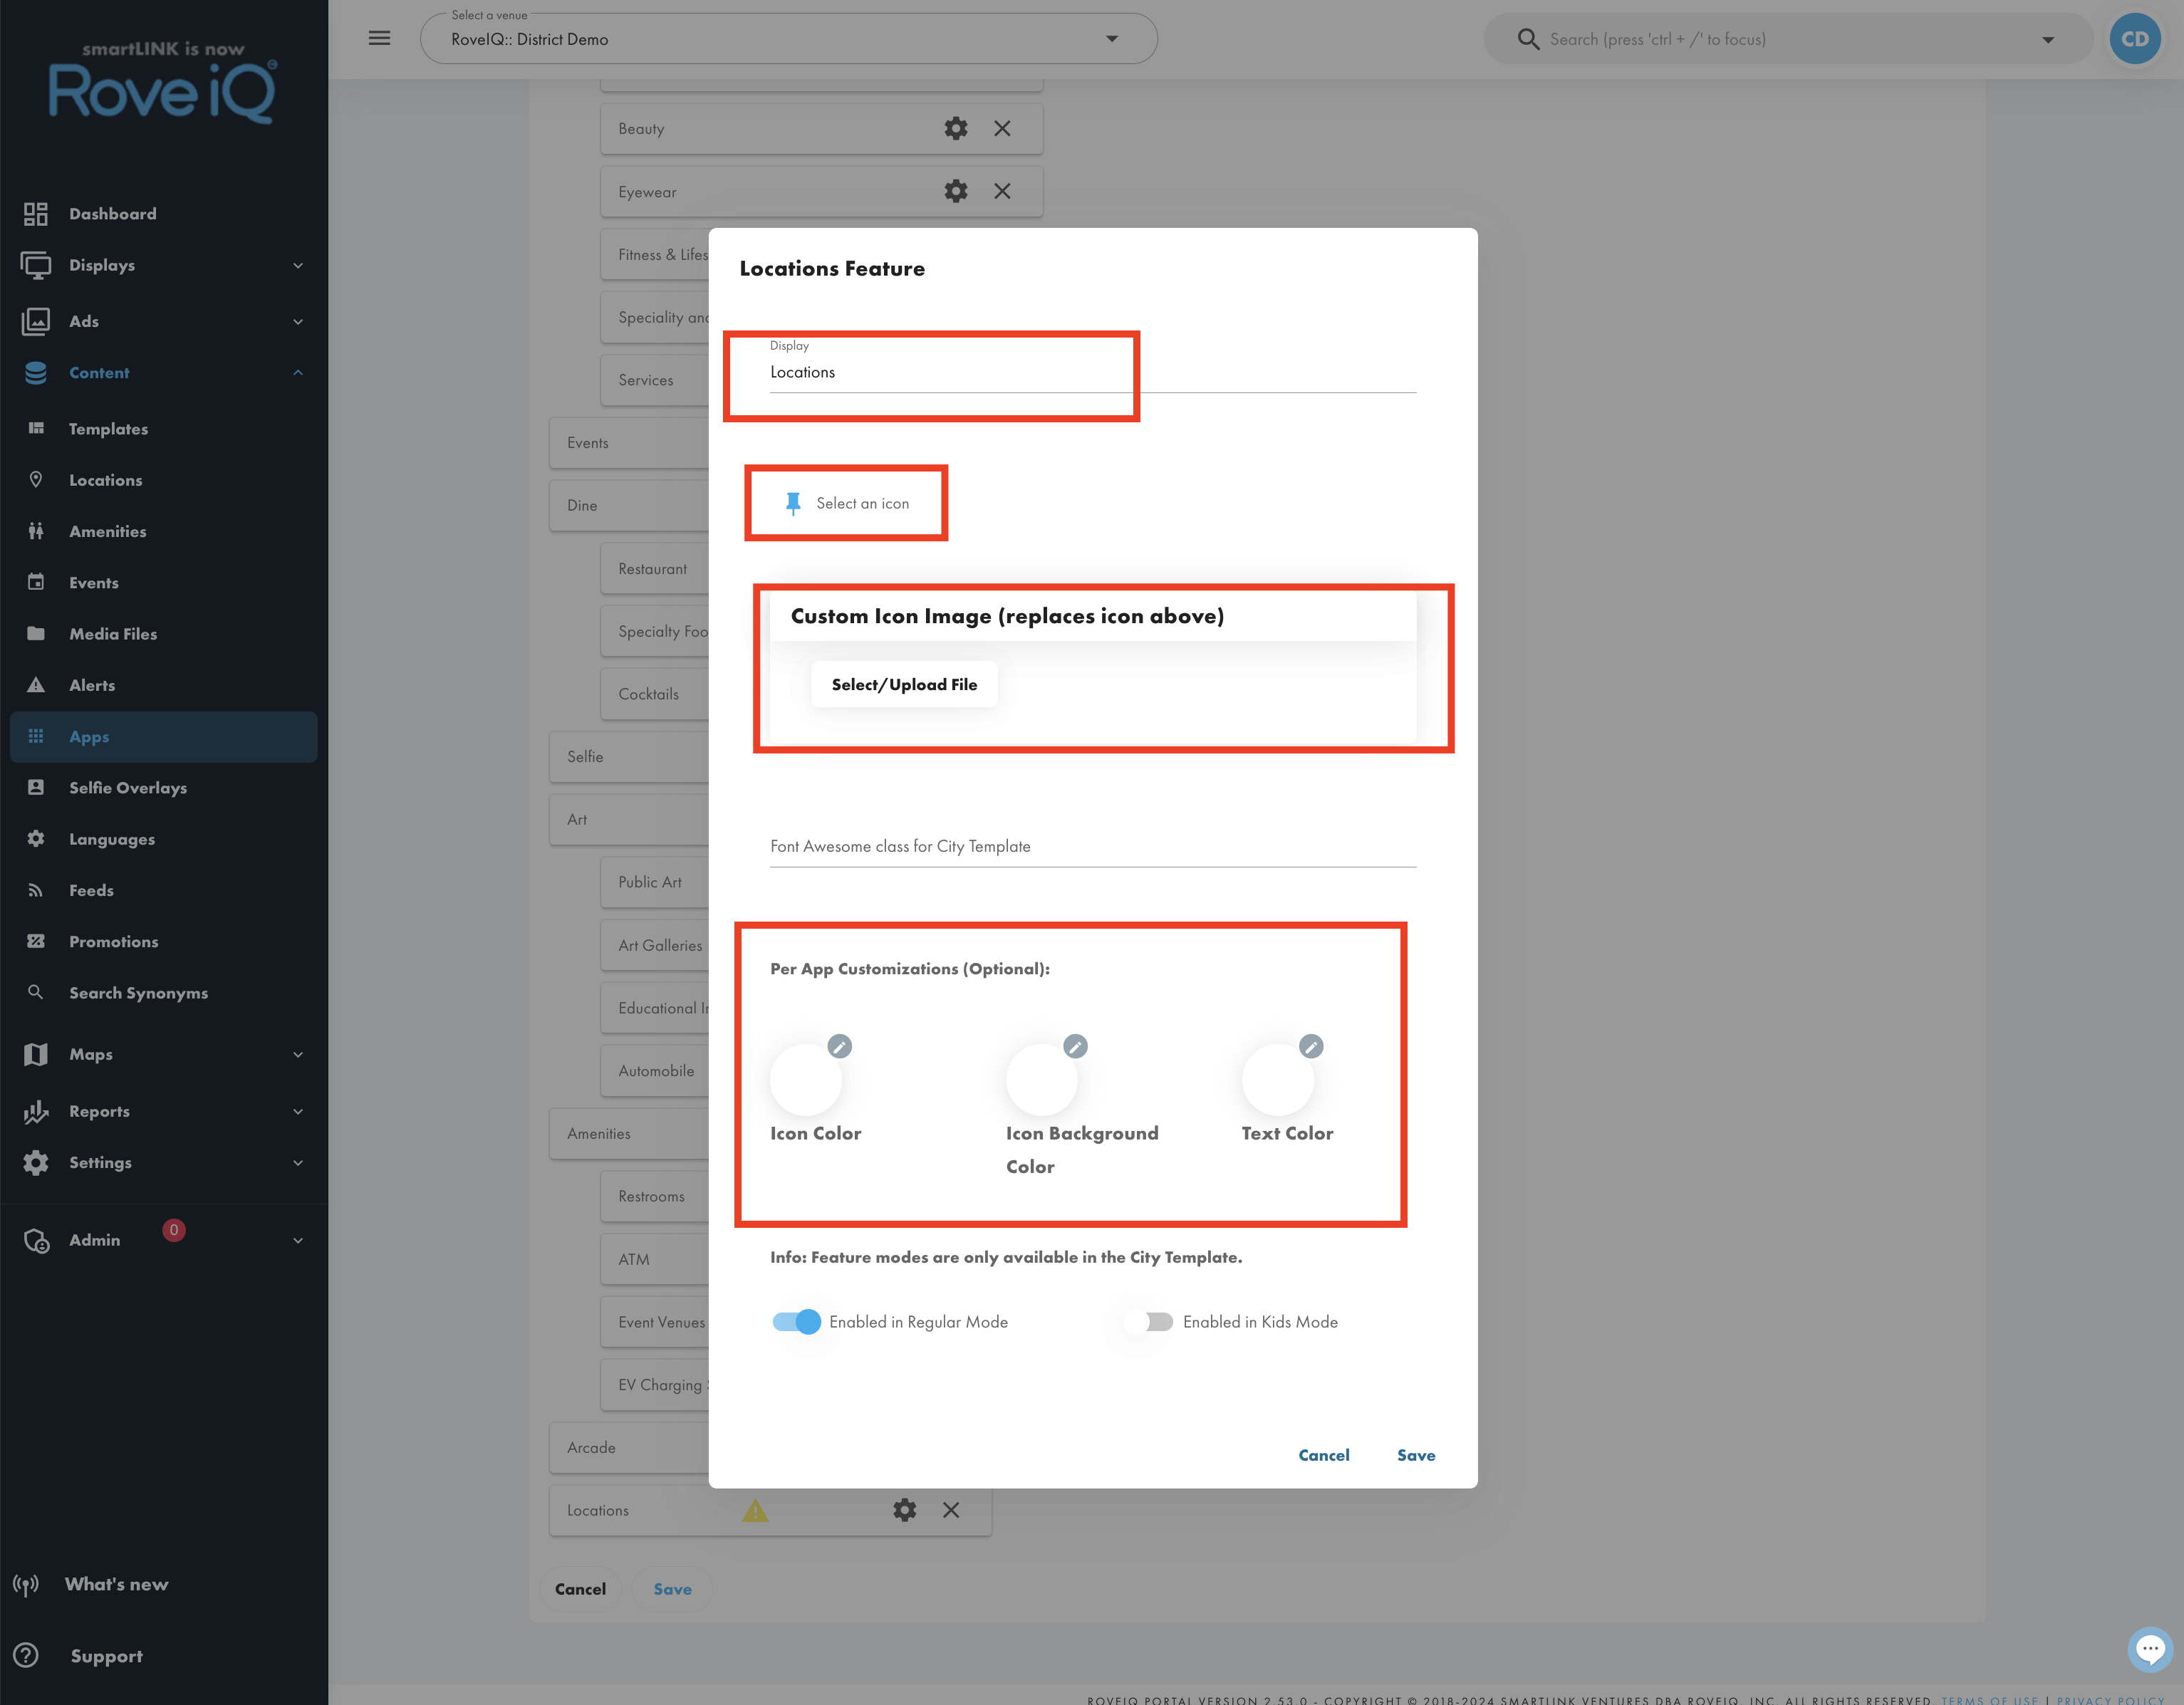
Task: Open the CD user avatar
Action: pos(2135,39)
